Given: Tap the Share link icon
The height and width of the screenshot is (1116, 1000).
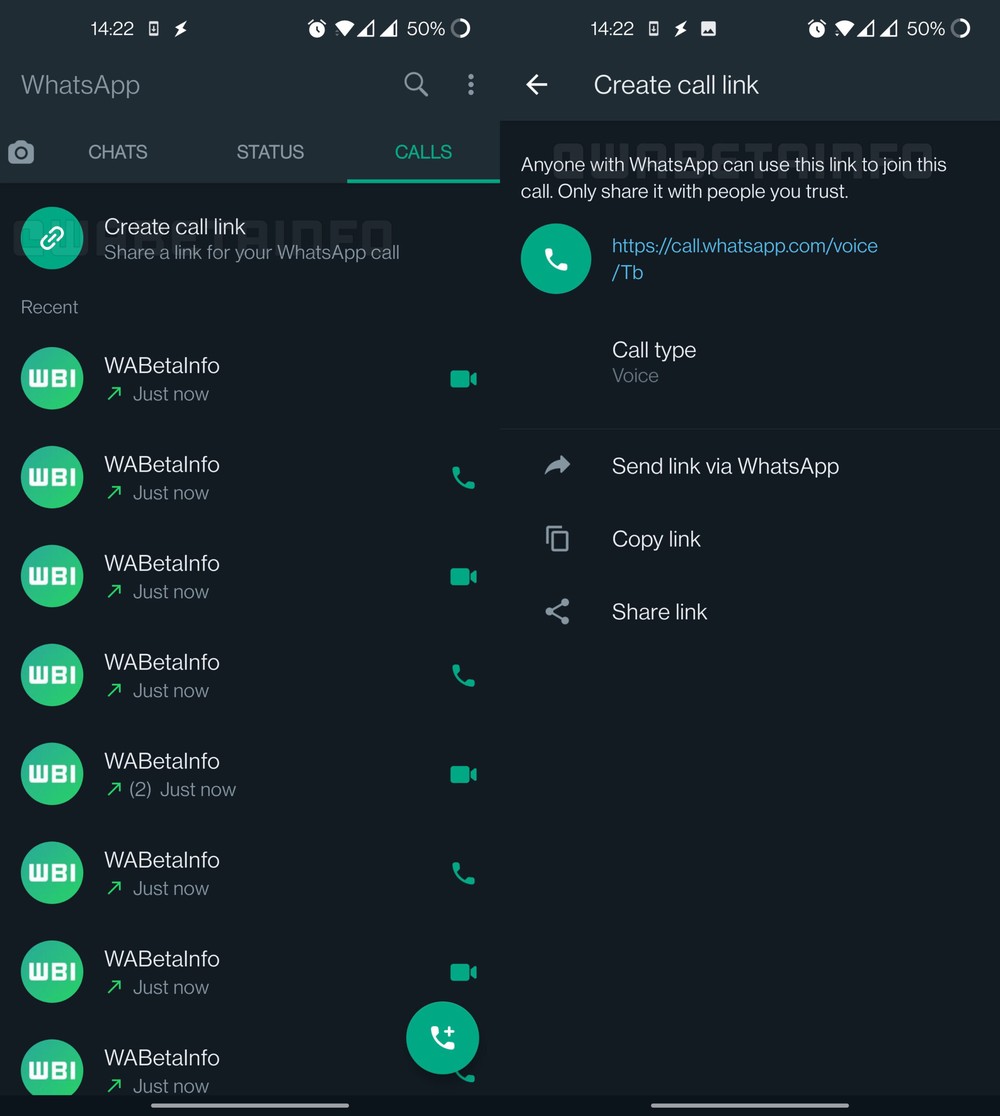Looking at the screenshot, I should 557,612.
